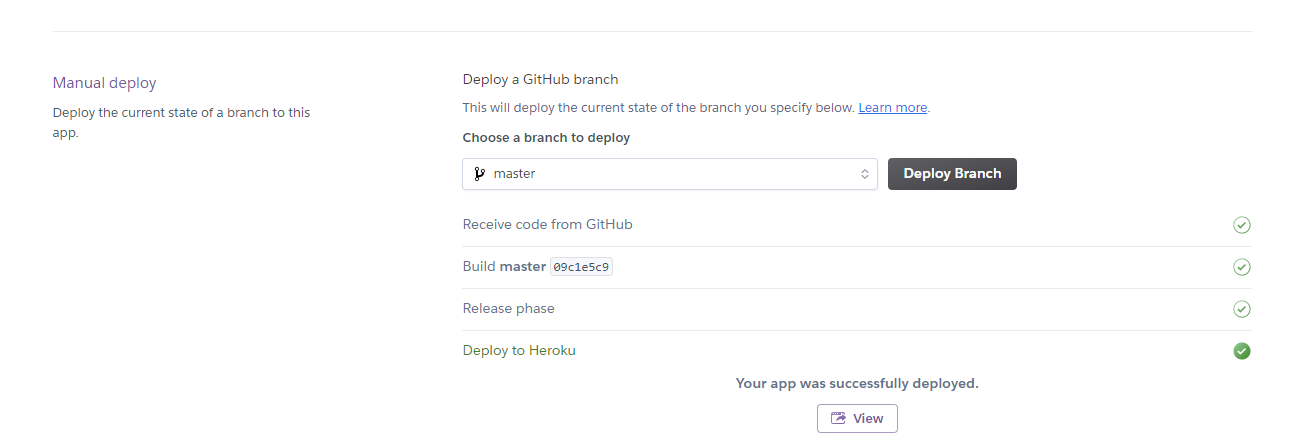Open the Learn more link
Image resolution: width=1315 pixels, height=442 pixels.
tap(893, 107)
